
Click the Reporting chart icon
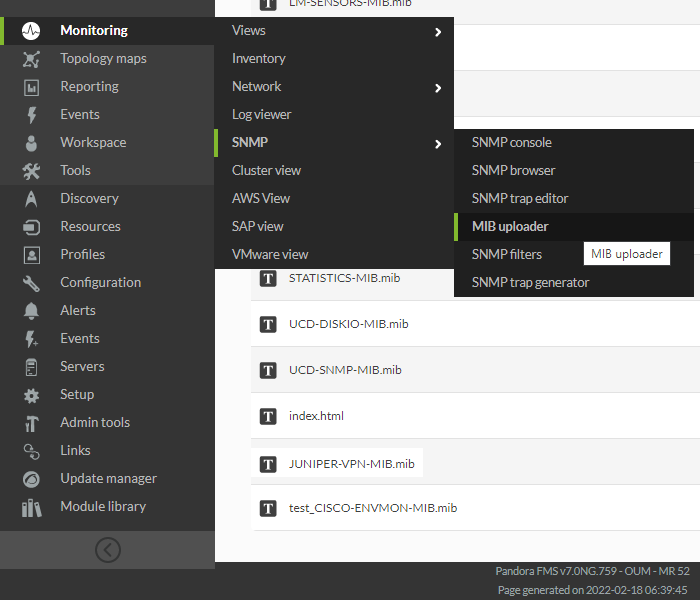[x=31, y=87]
